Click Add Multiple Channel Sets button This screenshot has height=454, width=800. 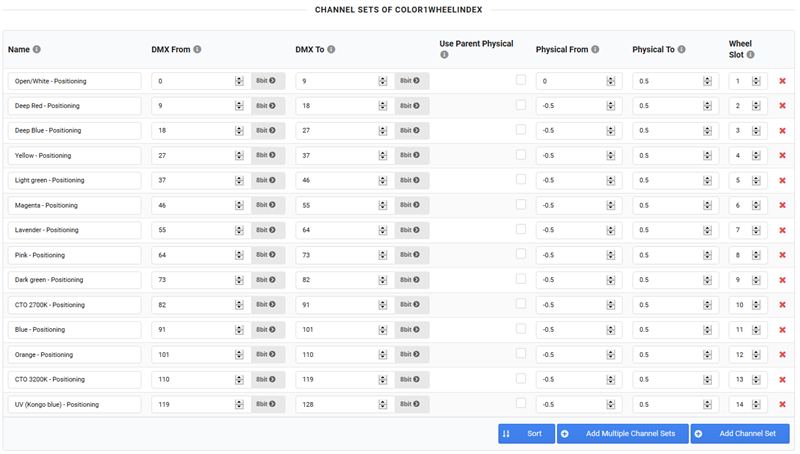[622, 434]
